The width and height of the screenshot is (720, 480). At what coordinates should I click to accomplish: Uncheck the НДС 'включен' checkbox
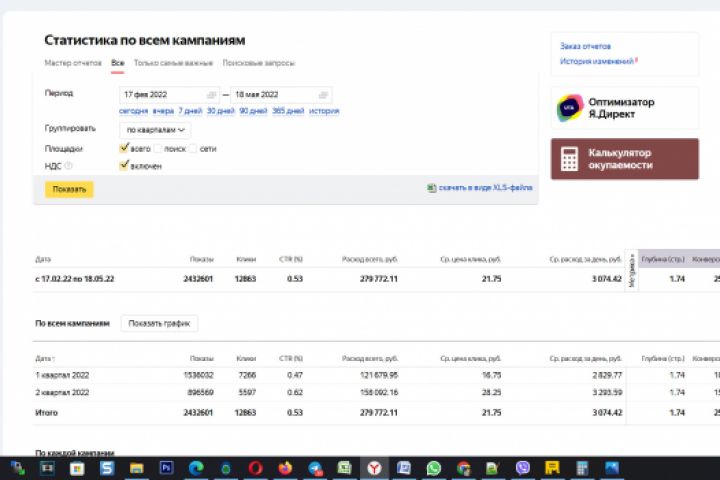[124, 165]
